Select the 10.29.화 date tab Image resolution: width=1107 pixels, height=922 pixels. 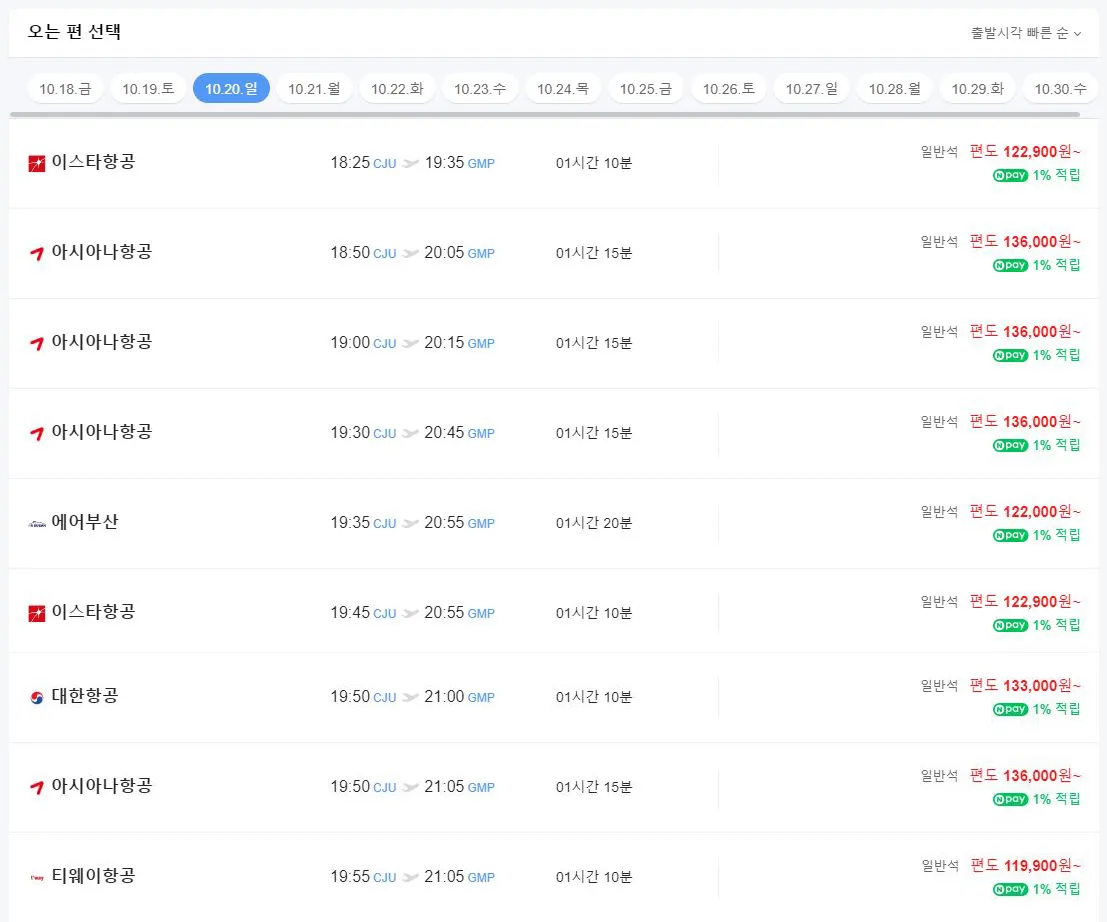tap(978, 88)
